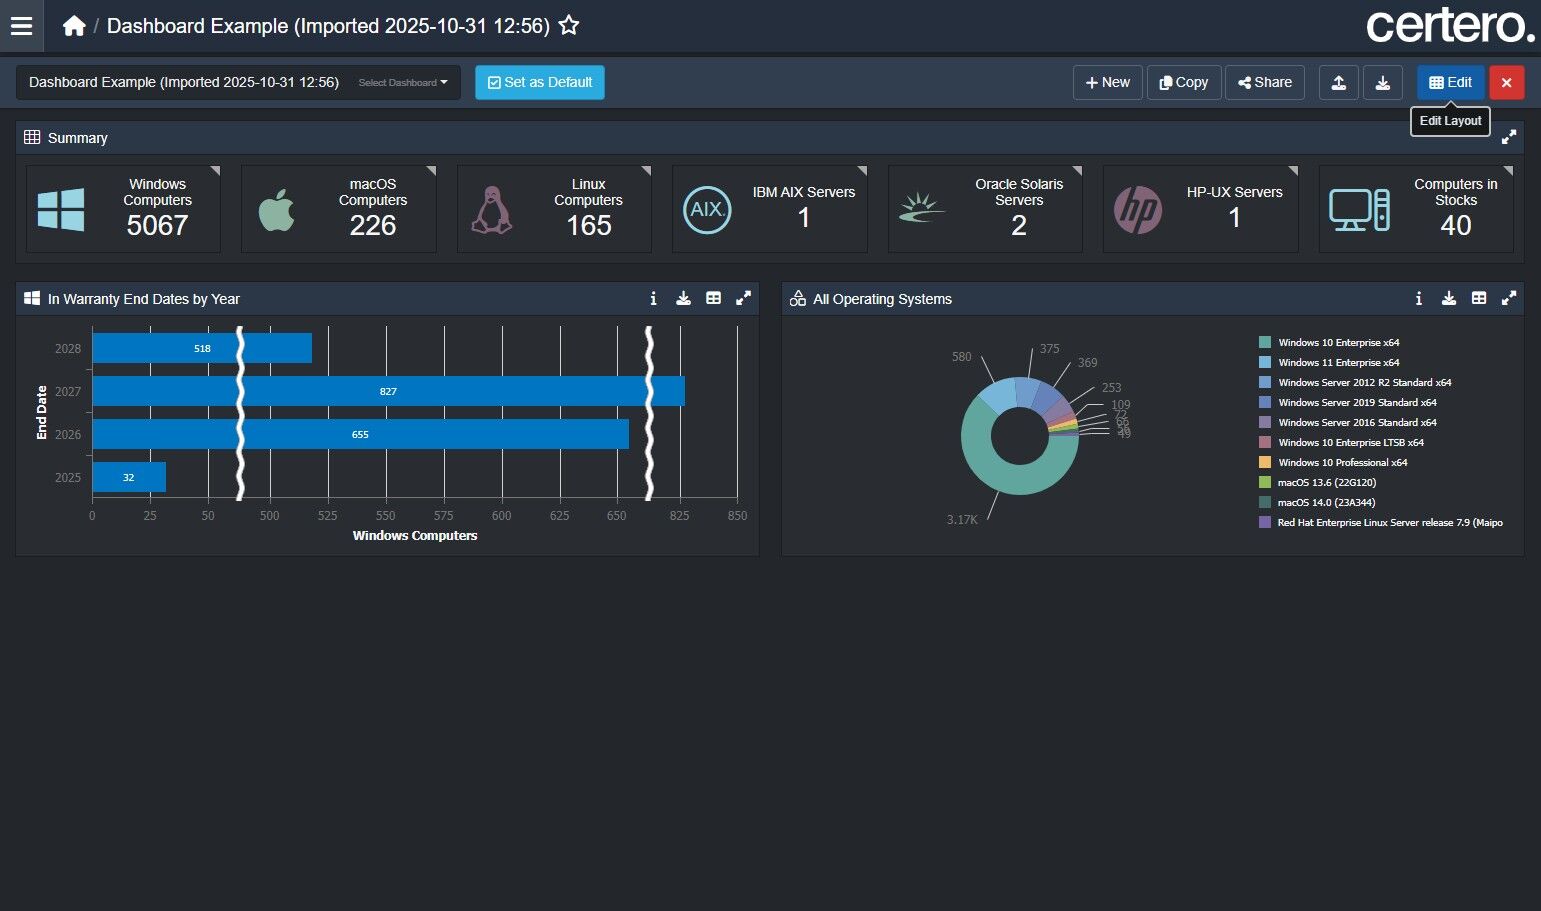Image resolution: width=1541 pixels, height=911 pixels.
Task: Create a new dashboard with New
Action: [x=1107, y=82]
